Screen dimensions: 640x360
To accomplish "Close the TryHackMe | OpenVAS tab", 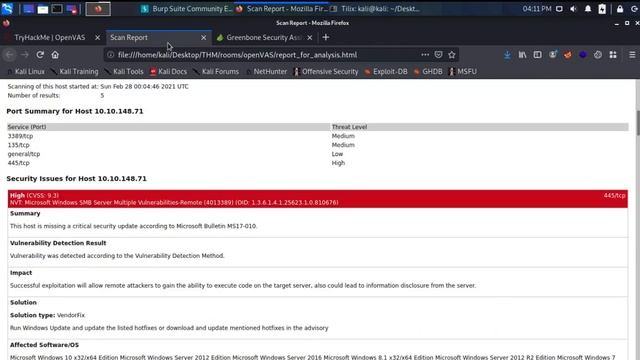I will pyautogui.click(x=97, y=38).
